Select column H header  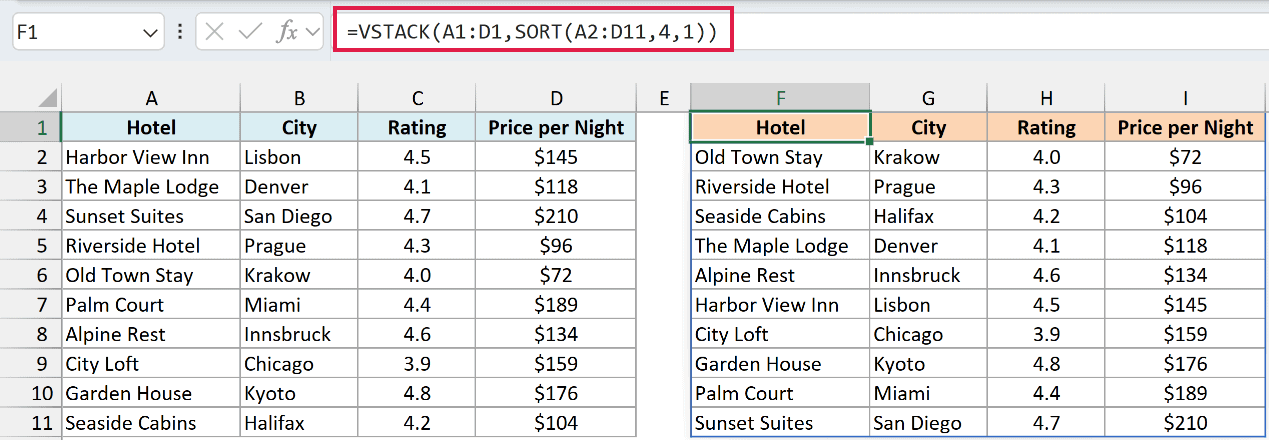pyautogui.click(x=1046, y=98)
